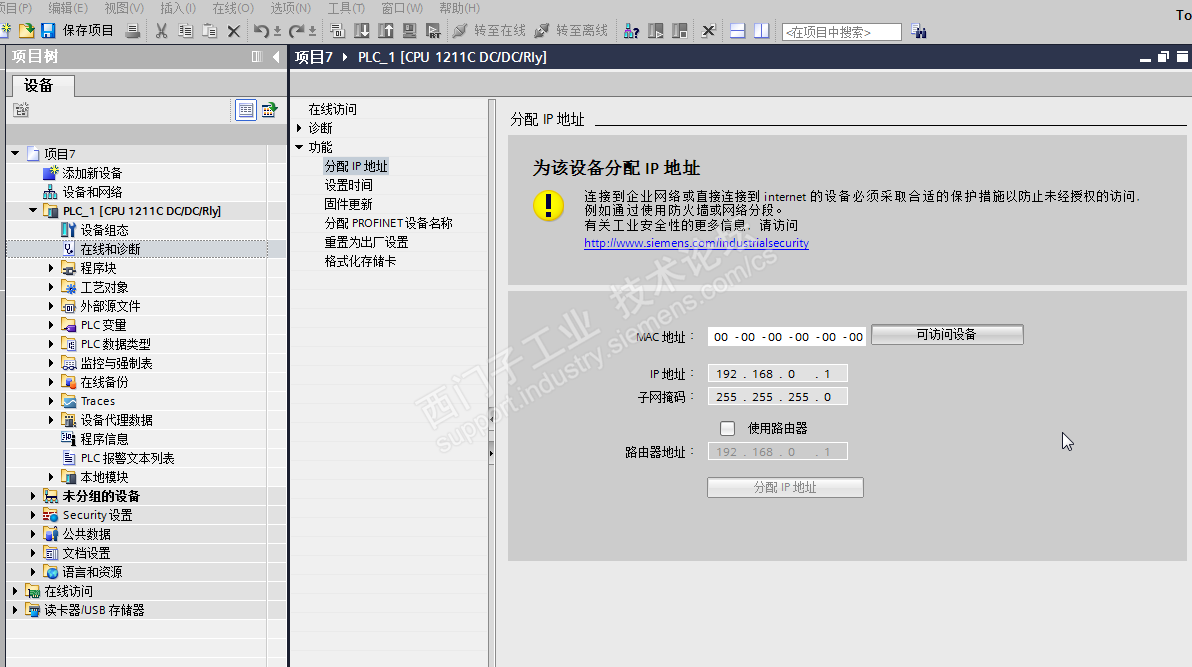Split the editor space vertically
Viewport: 1192px width, 667px height.
(762, 31)
